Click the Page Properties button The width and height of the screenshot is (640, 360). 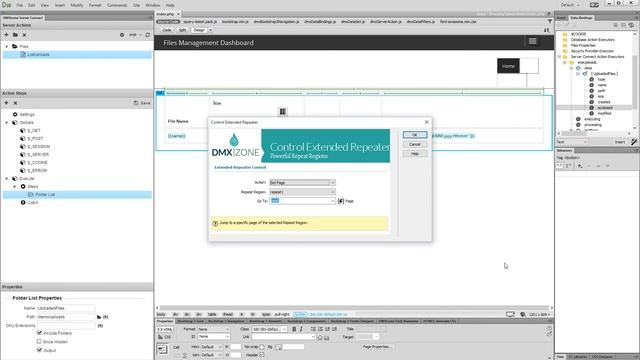[377, 347]
